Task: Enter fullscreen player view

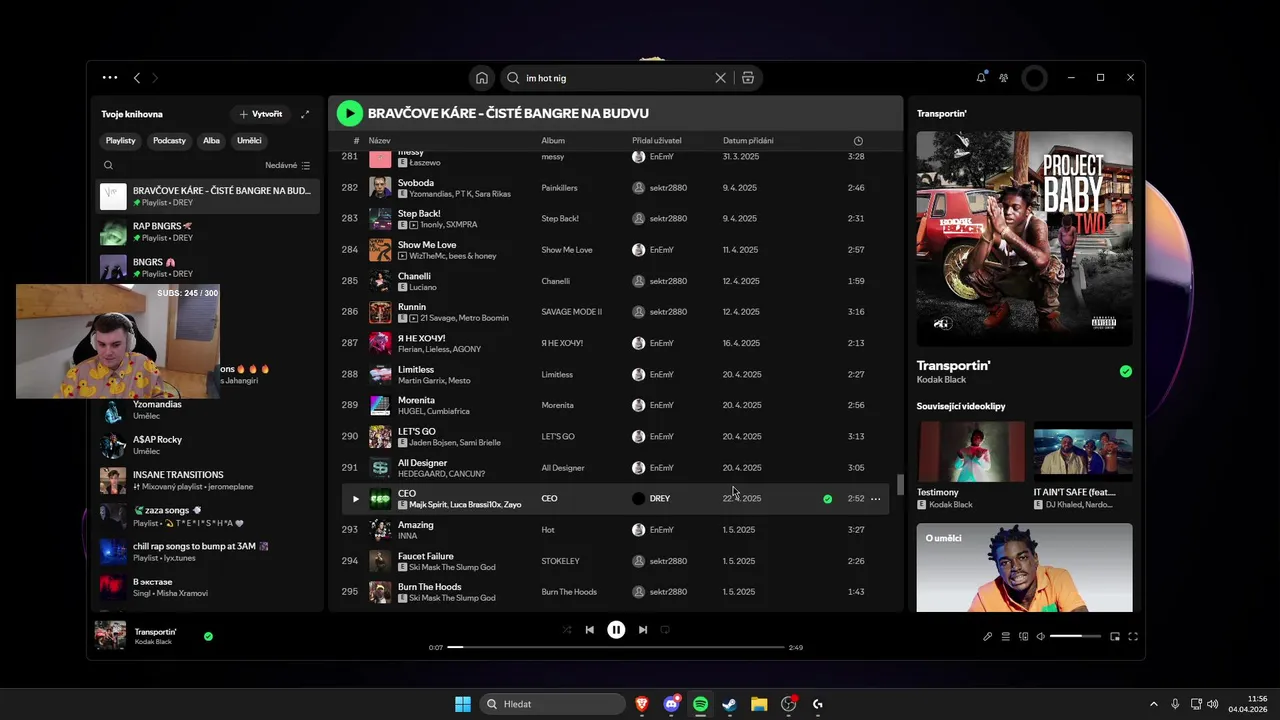Action: tap(1133, 636)
